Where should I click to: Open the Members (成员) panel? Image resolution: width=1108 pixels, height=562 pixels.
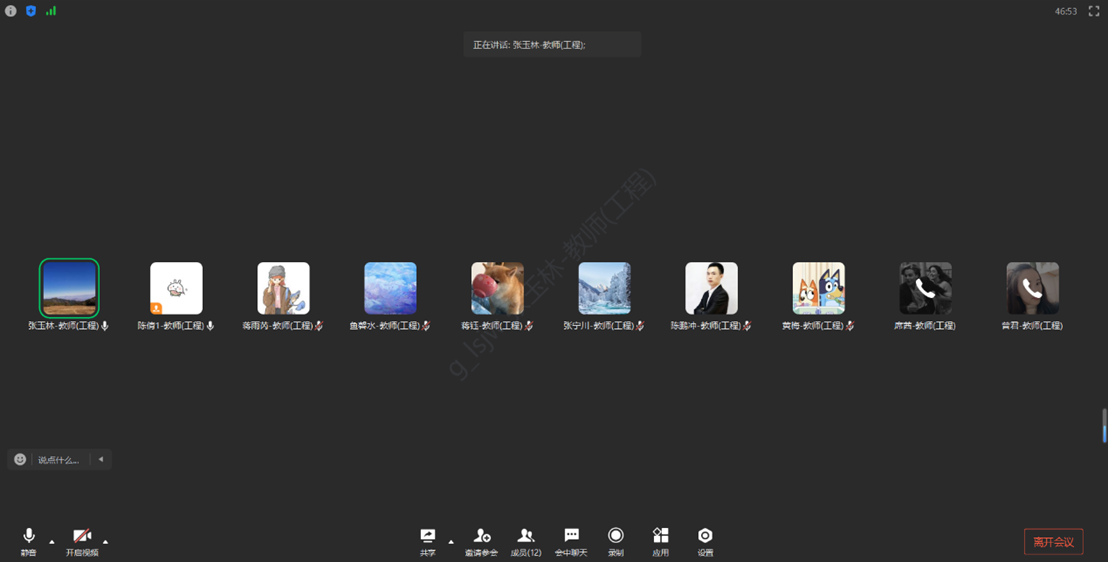(x=526, y=537)
